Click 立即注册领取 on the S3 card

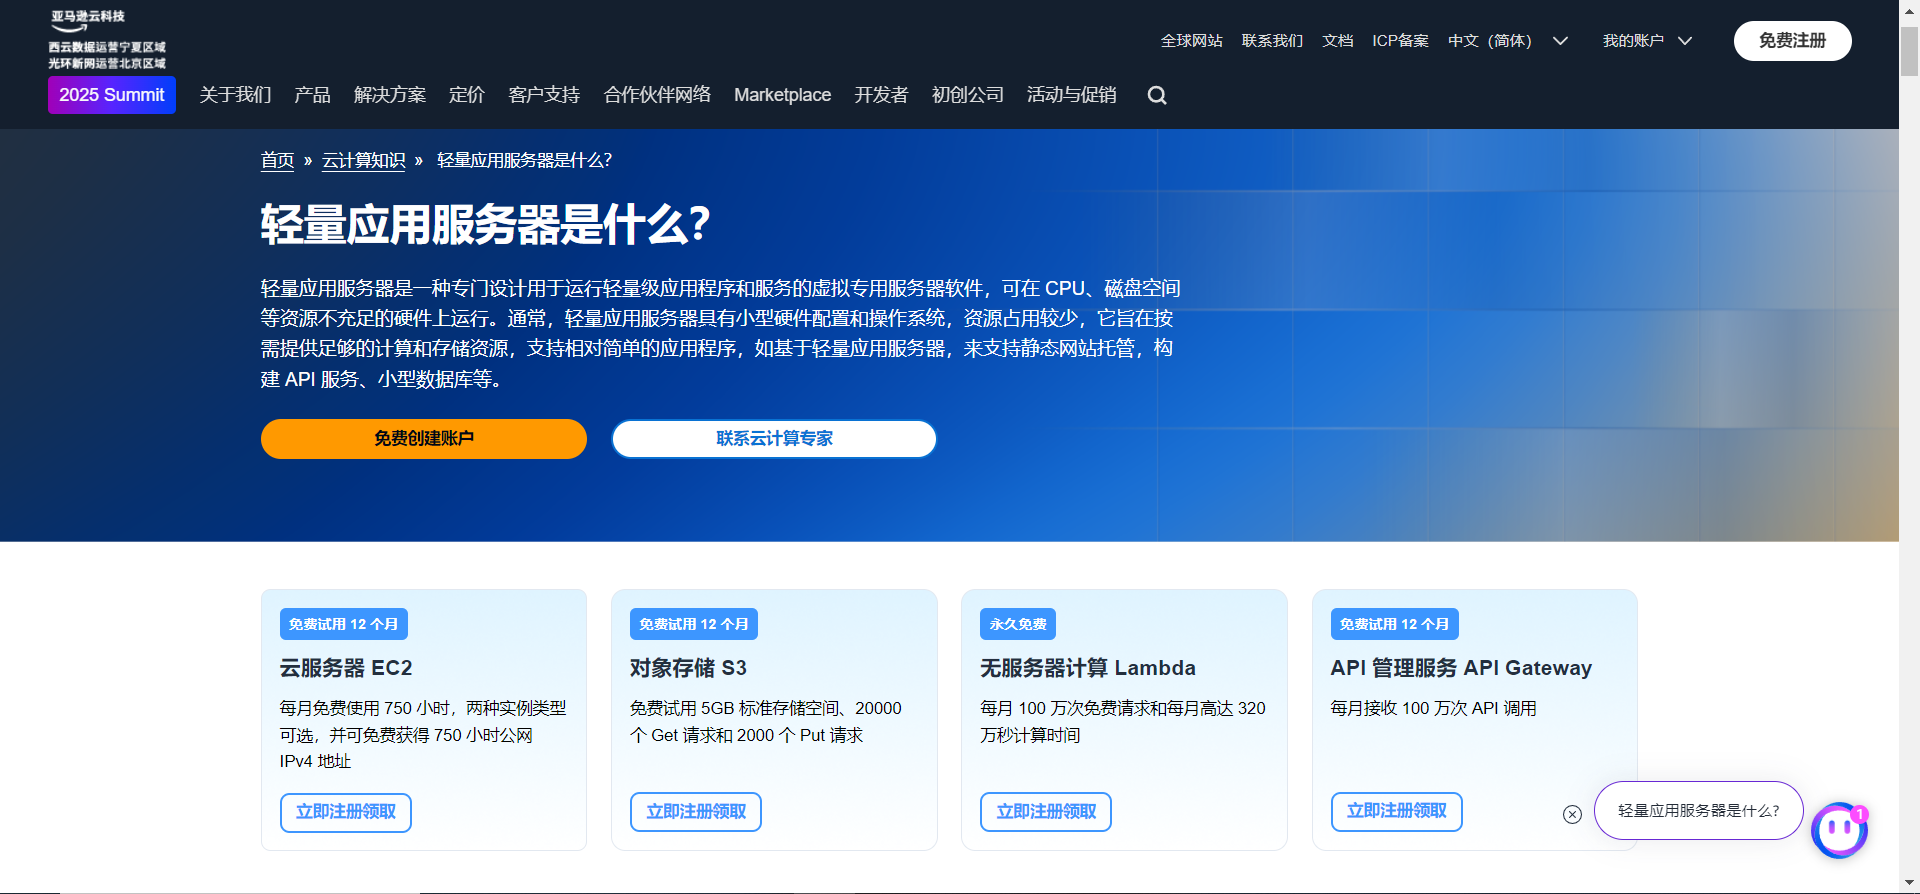click(696, 812)
